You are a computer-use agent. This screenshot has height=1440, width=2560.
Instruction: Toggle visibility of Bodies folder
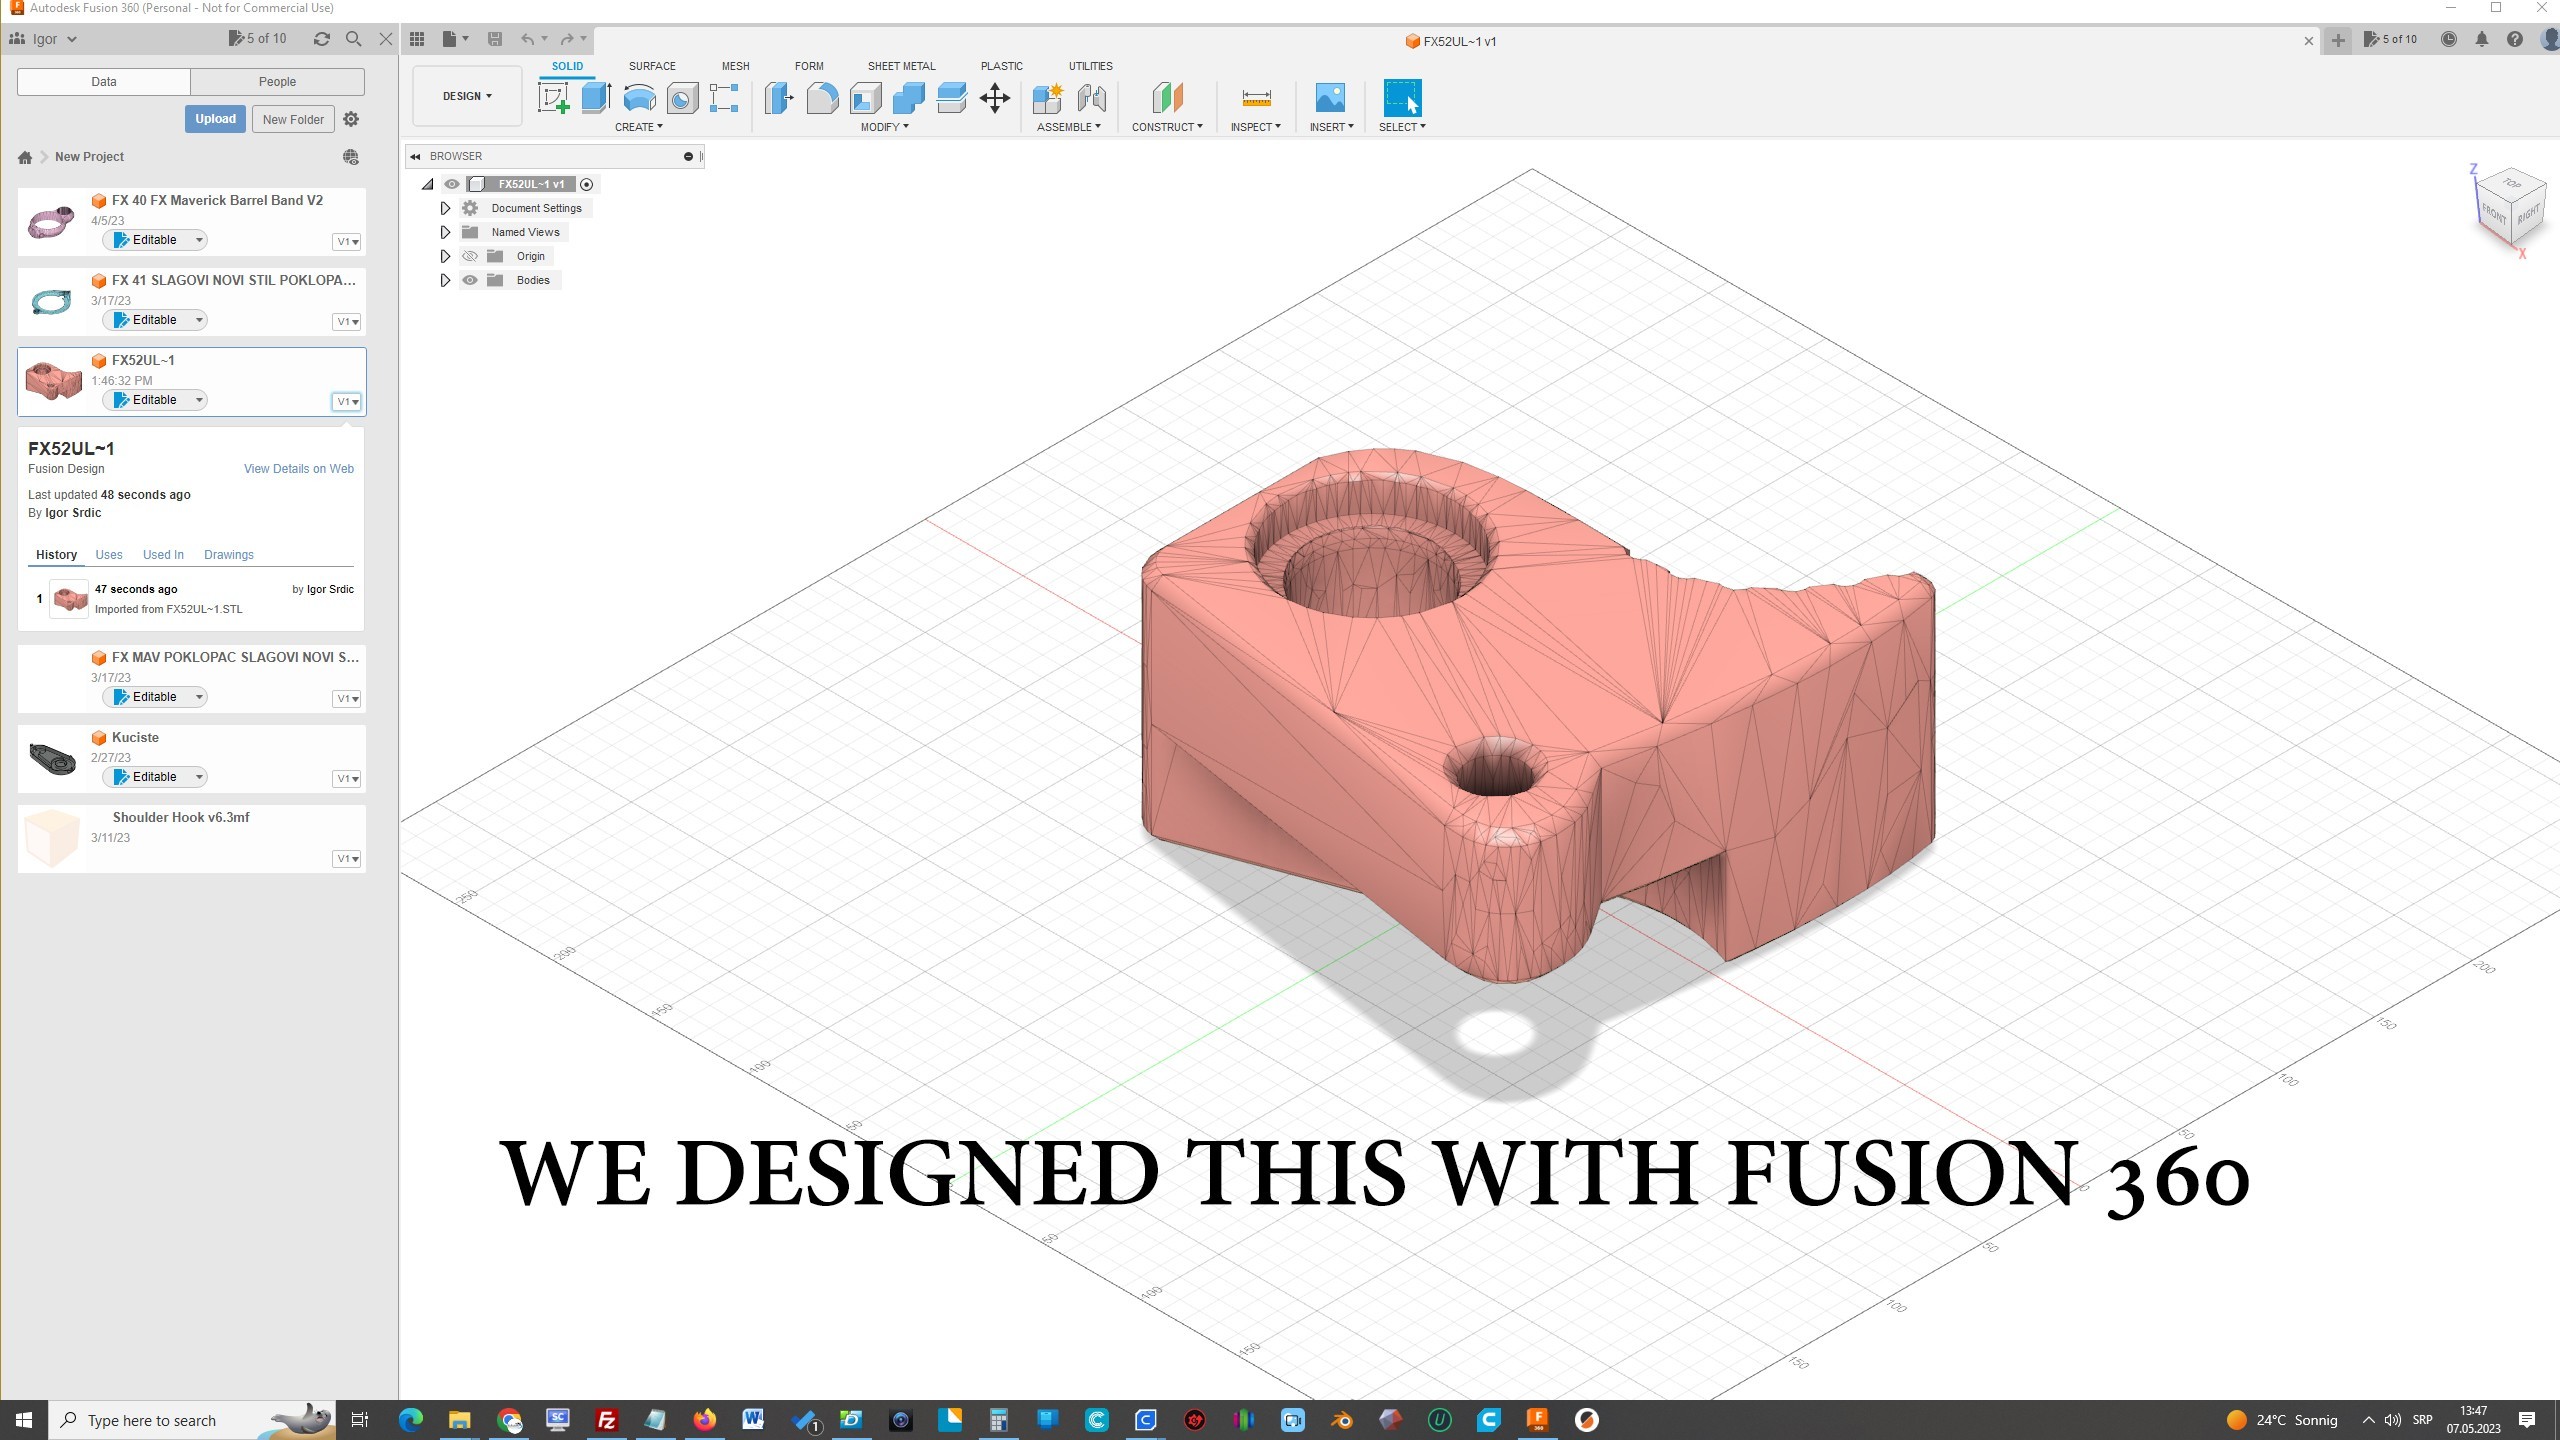[470, 280]
